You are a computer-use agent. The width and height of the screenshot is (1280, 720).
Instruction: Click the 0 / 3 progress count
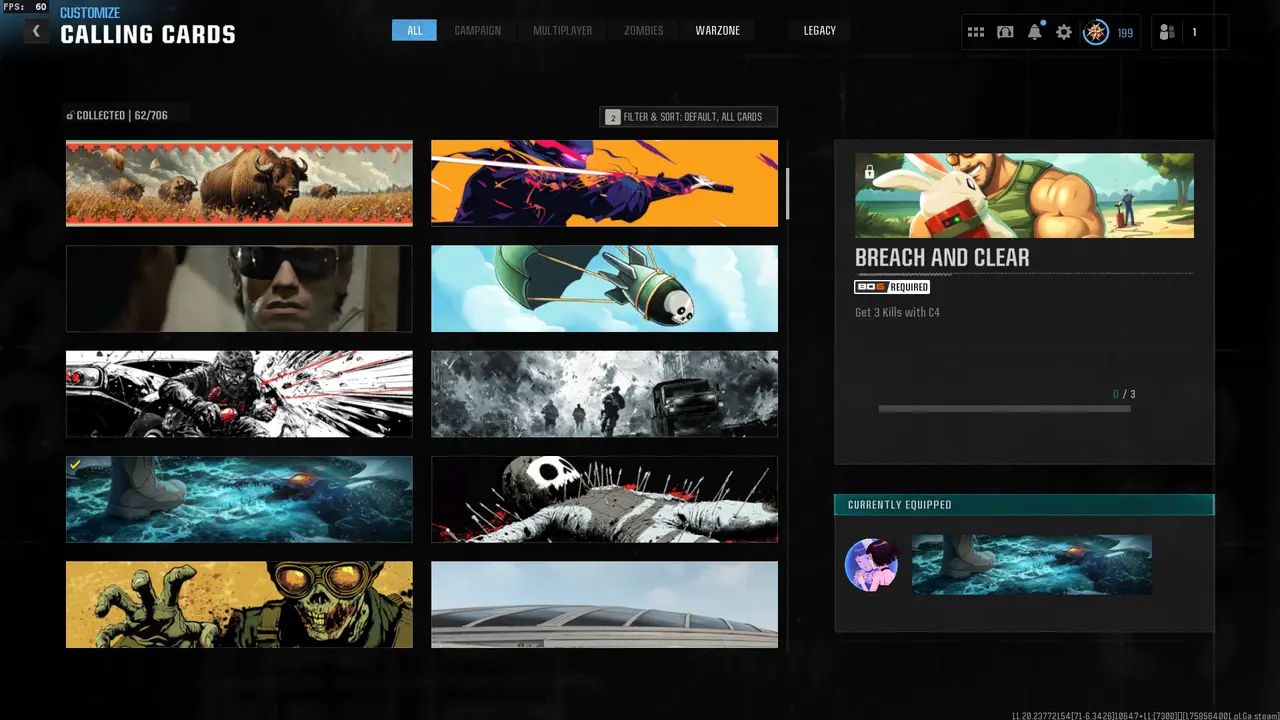click(x=1124, y=394)
